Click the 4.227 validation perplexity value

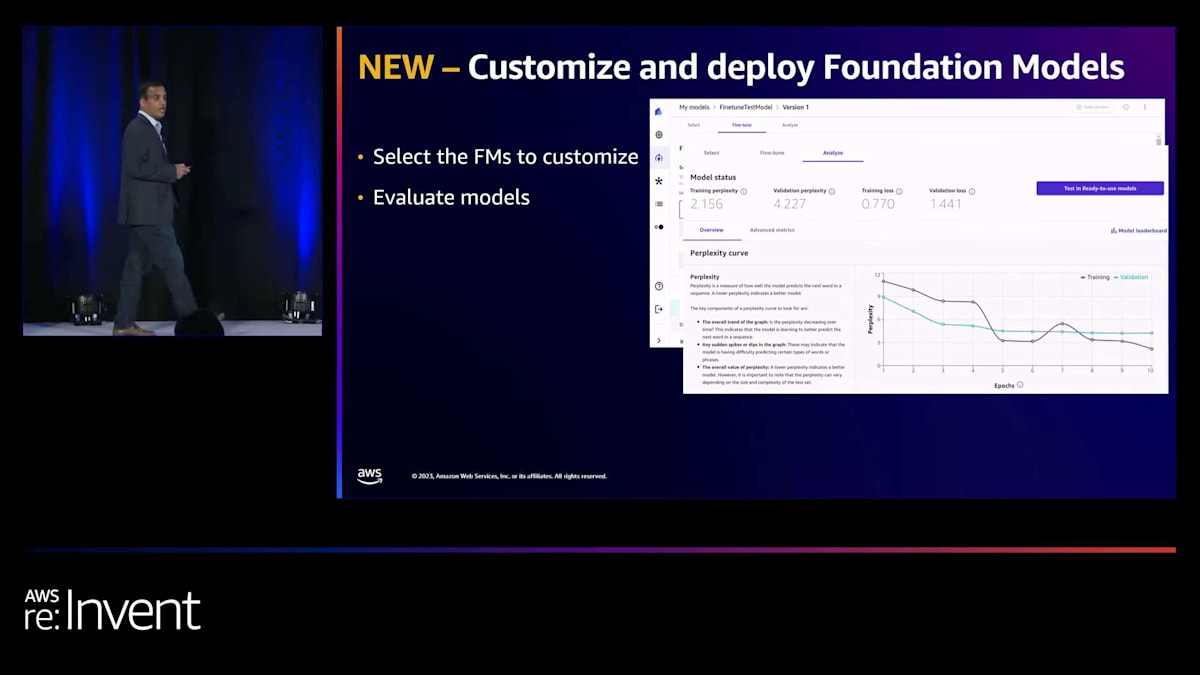(x=790, y=204)
